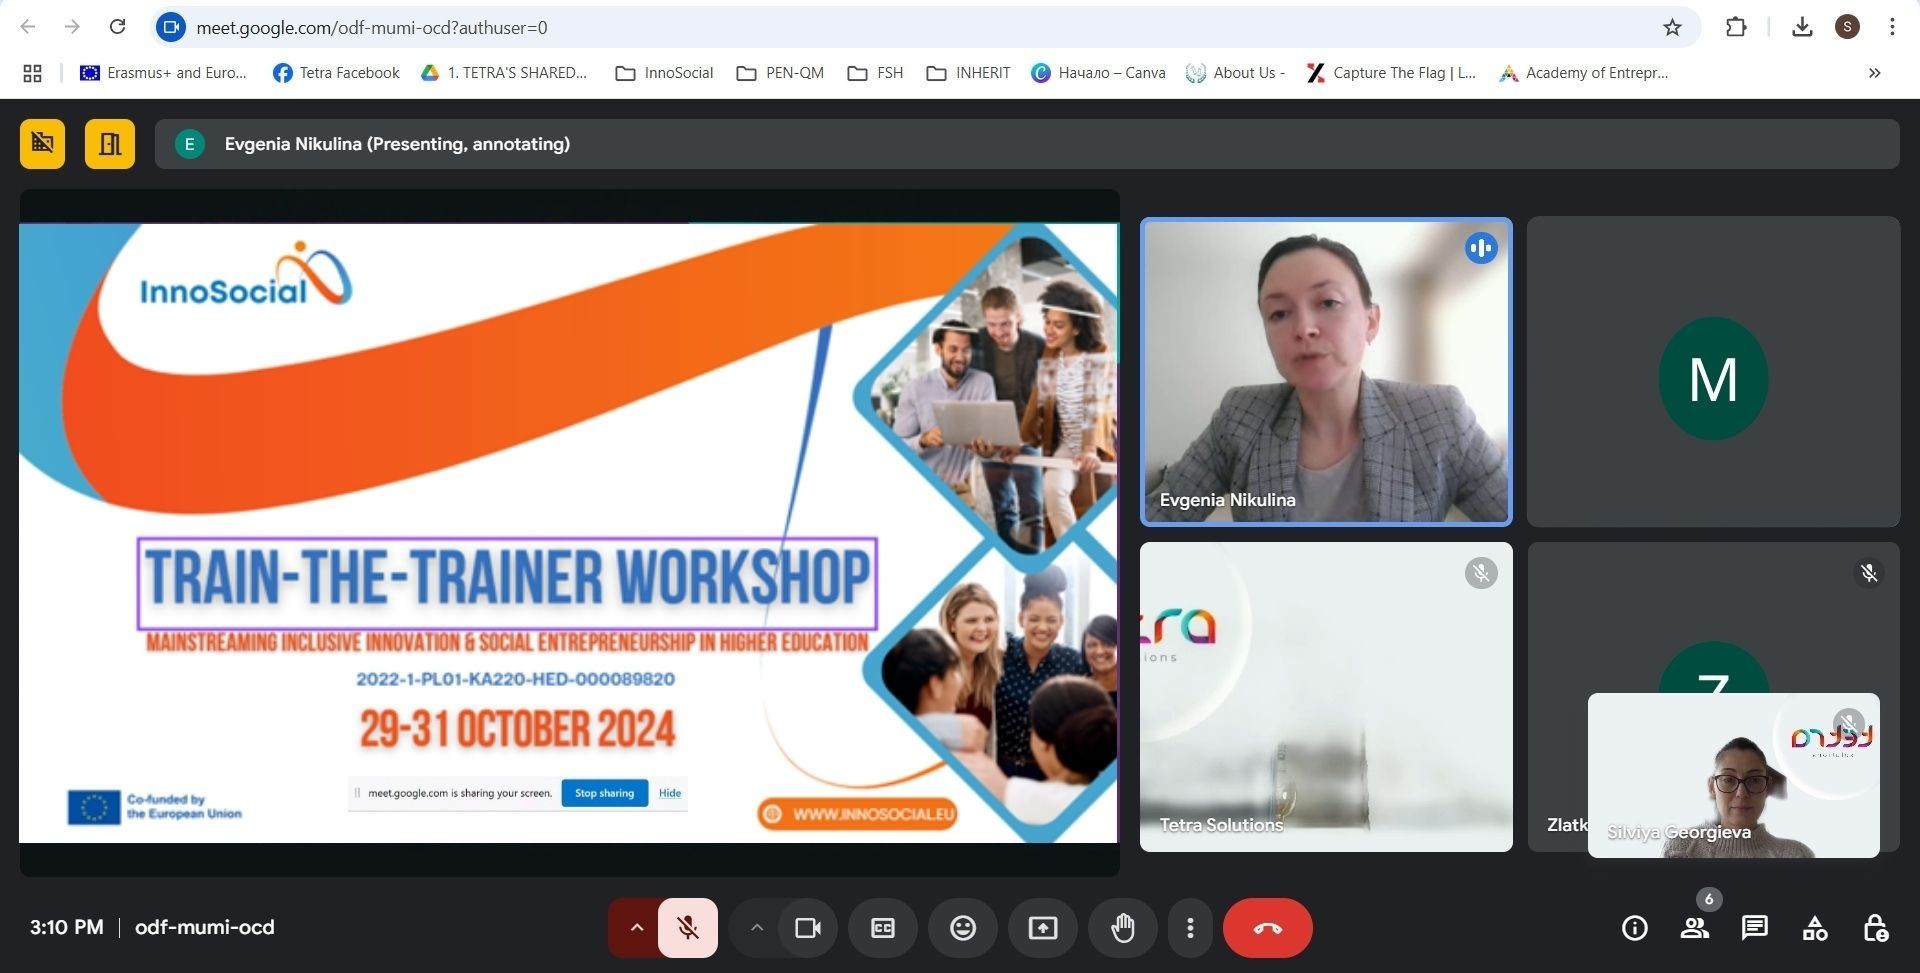1920x973 pixels.
Task: Open the activities panel
Action: click(1815, 928)
